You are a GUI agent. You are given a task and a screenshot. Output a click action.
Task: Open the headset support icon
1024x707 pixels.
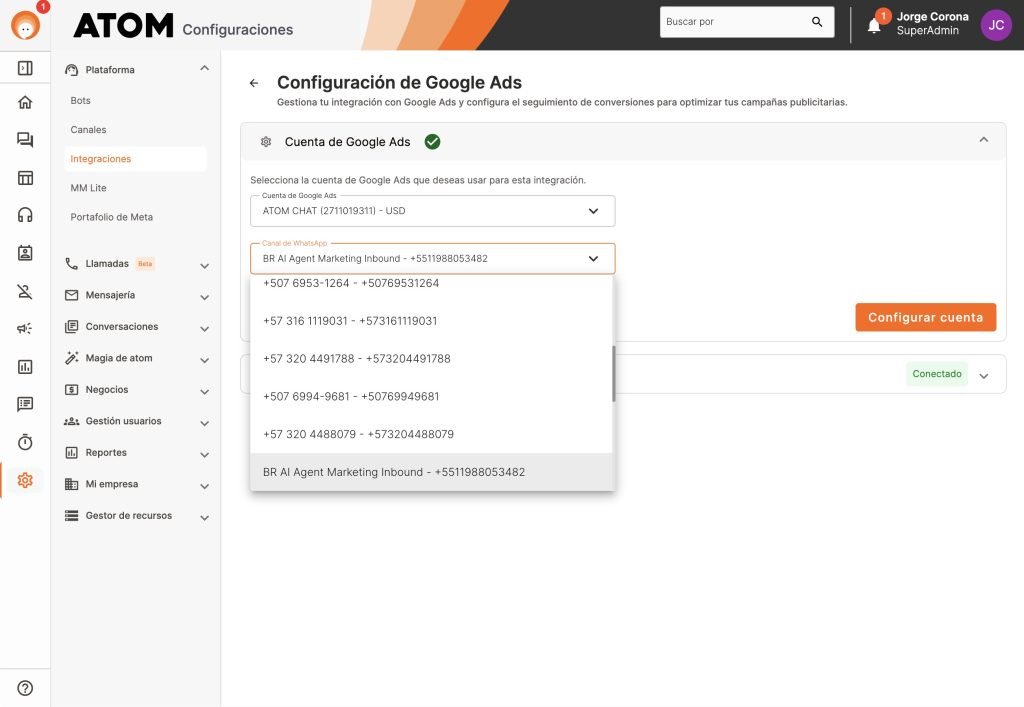pos(25,215)
